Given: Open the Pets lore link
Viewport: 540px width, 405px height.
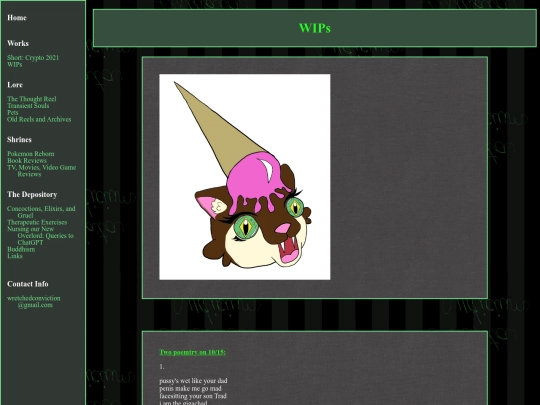Looking at the screenshot, I should tap(13, 112).
